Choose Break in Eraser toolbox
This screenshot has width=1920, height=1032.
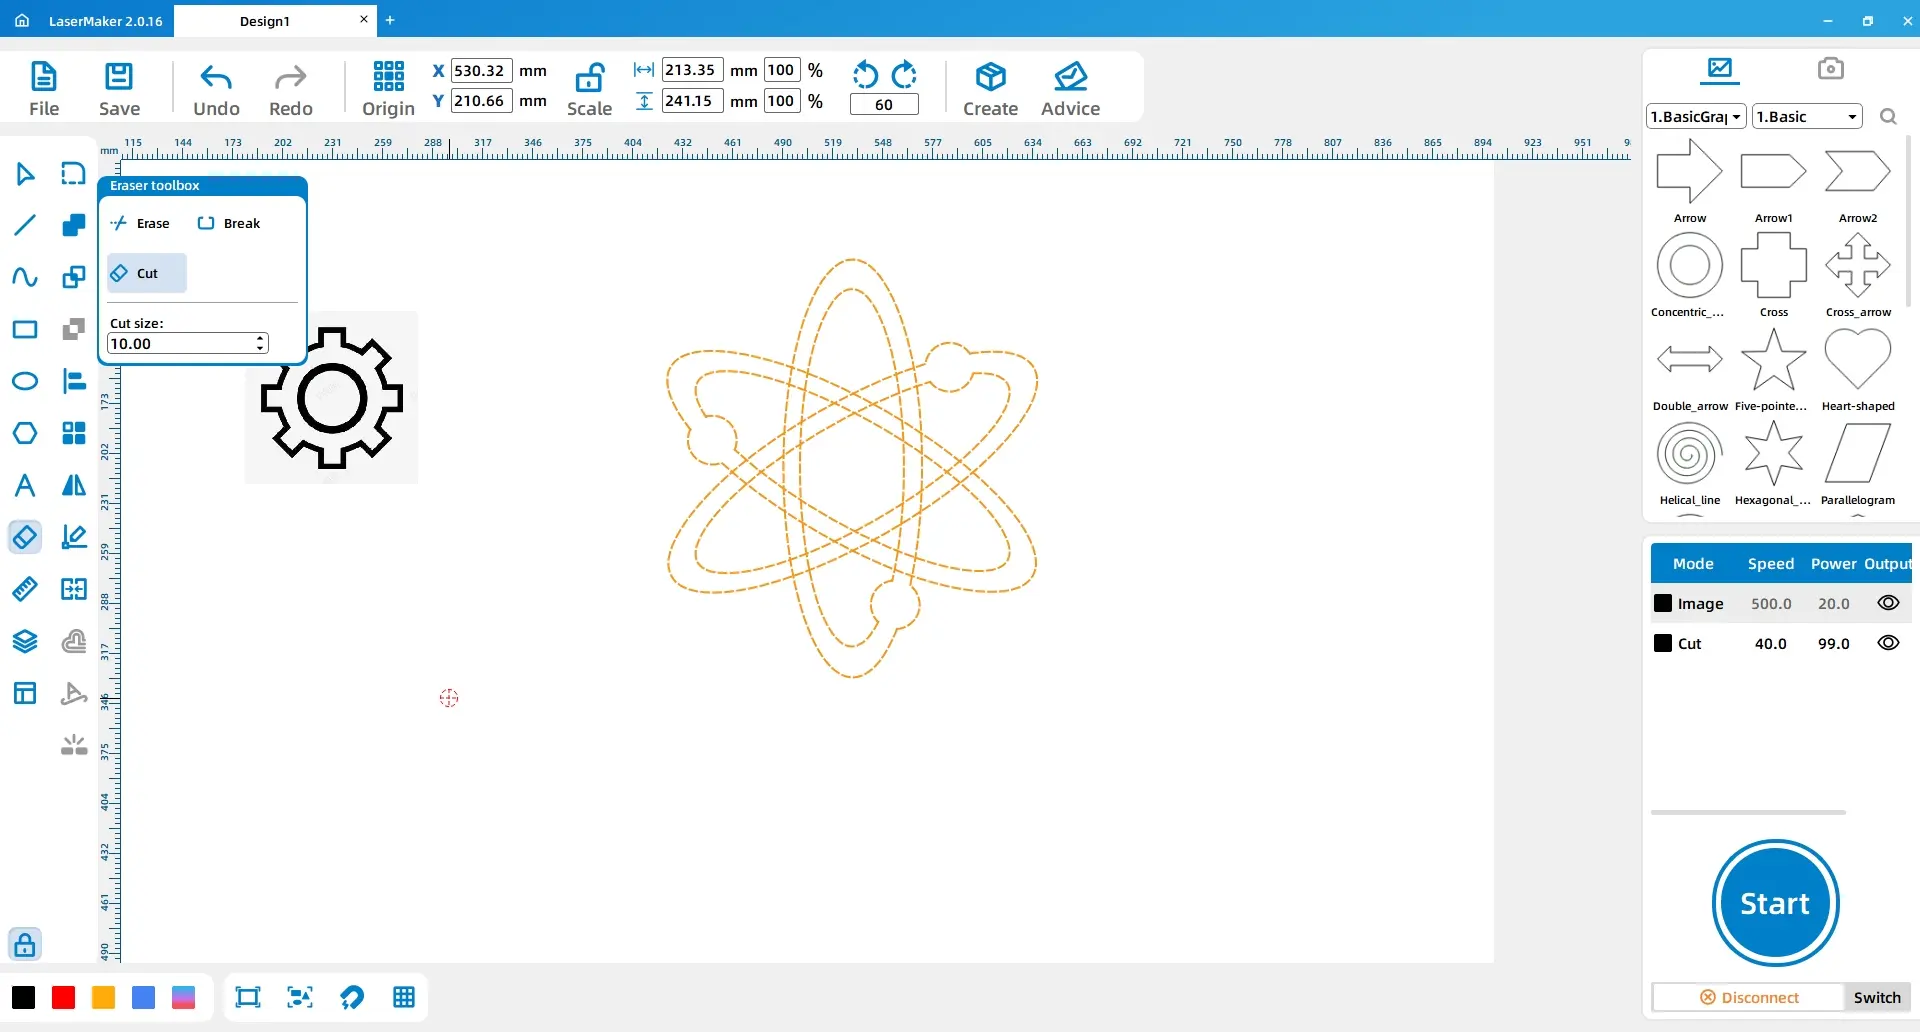(x=230, y=223)
